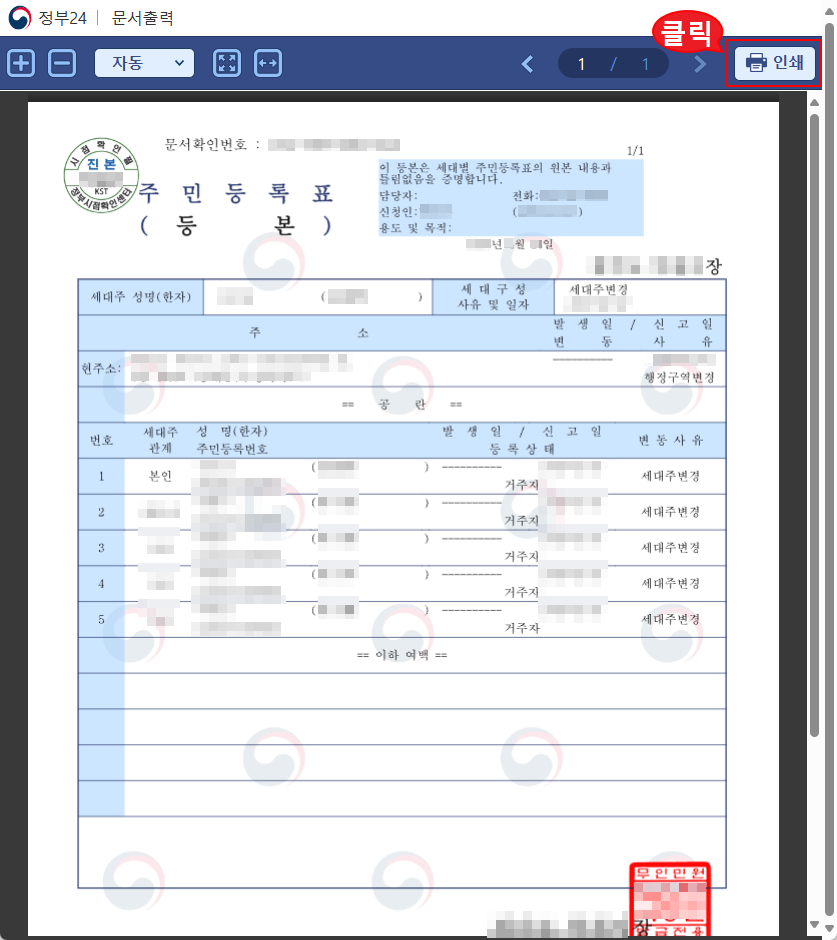This screenshot has width=837, height=940.
Task: Click the 문서확인번호 label
Action: (x=206, y=144)
